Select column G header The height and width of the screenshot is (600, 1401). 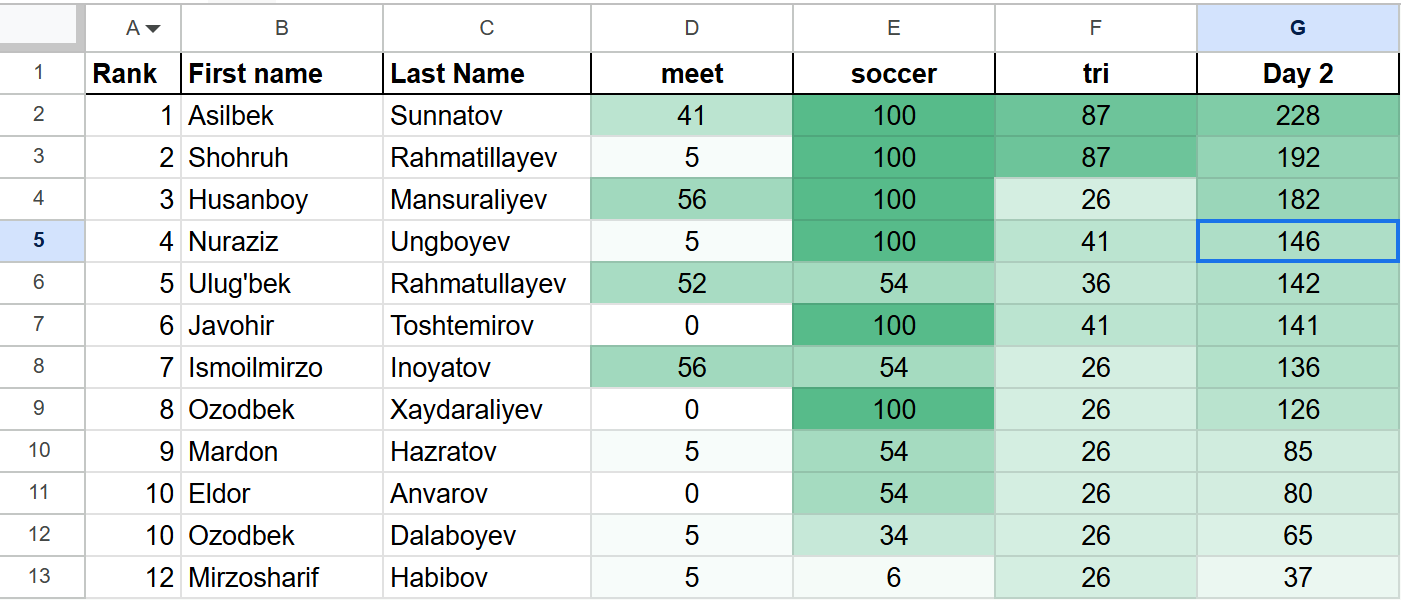[1298, 28]
